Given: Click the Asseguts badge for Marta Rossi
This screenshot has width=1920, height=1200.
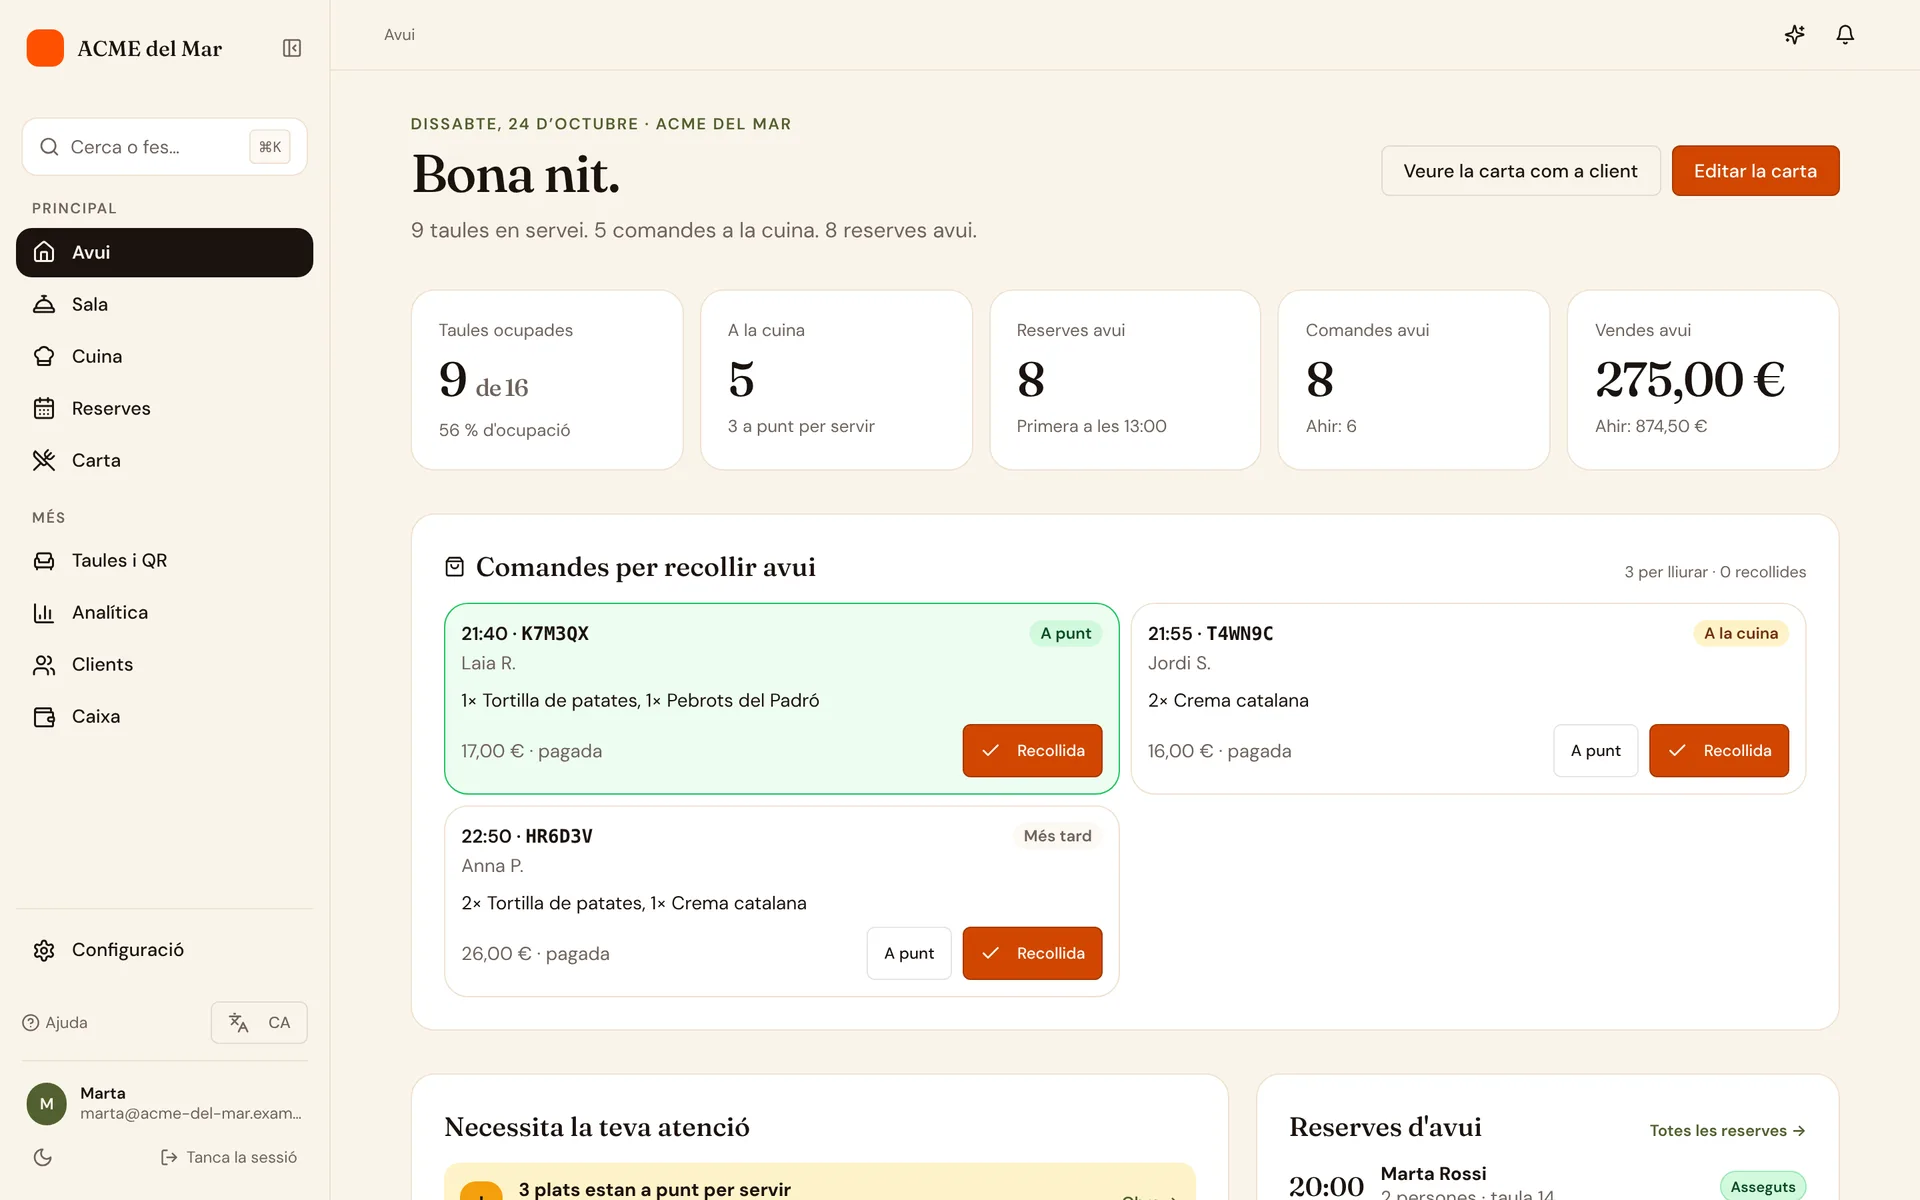Looking at the screenshot, I should pyautogui.click(x=1762, y=1186).
